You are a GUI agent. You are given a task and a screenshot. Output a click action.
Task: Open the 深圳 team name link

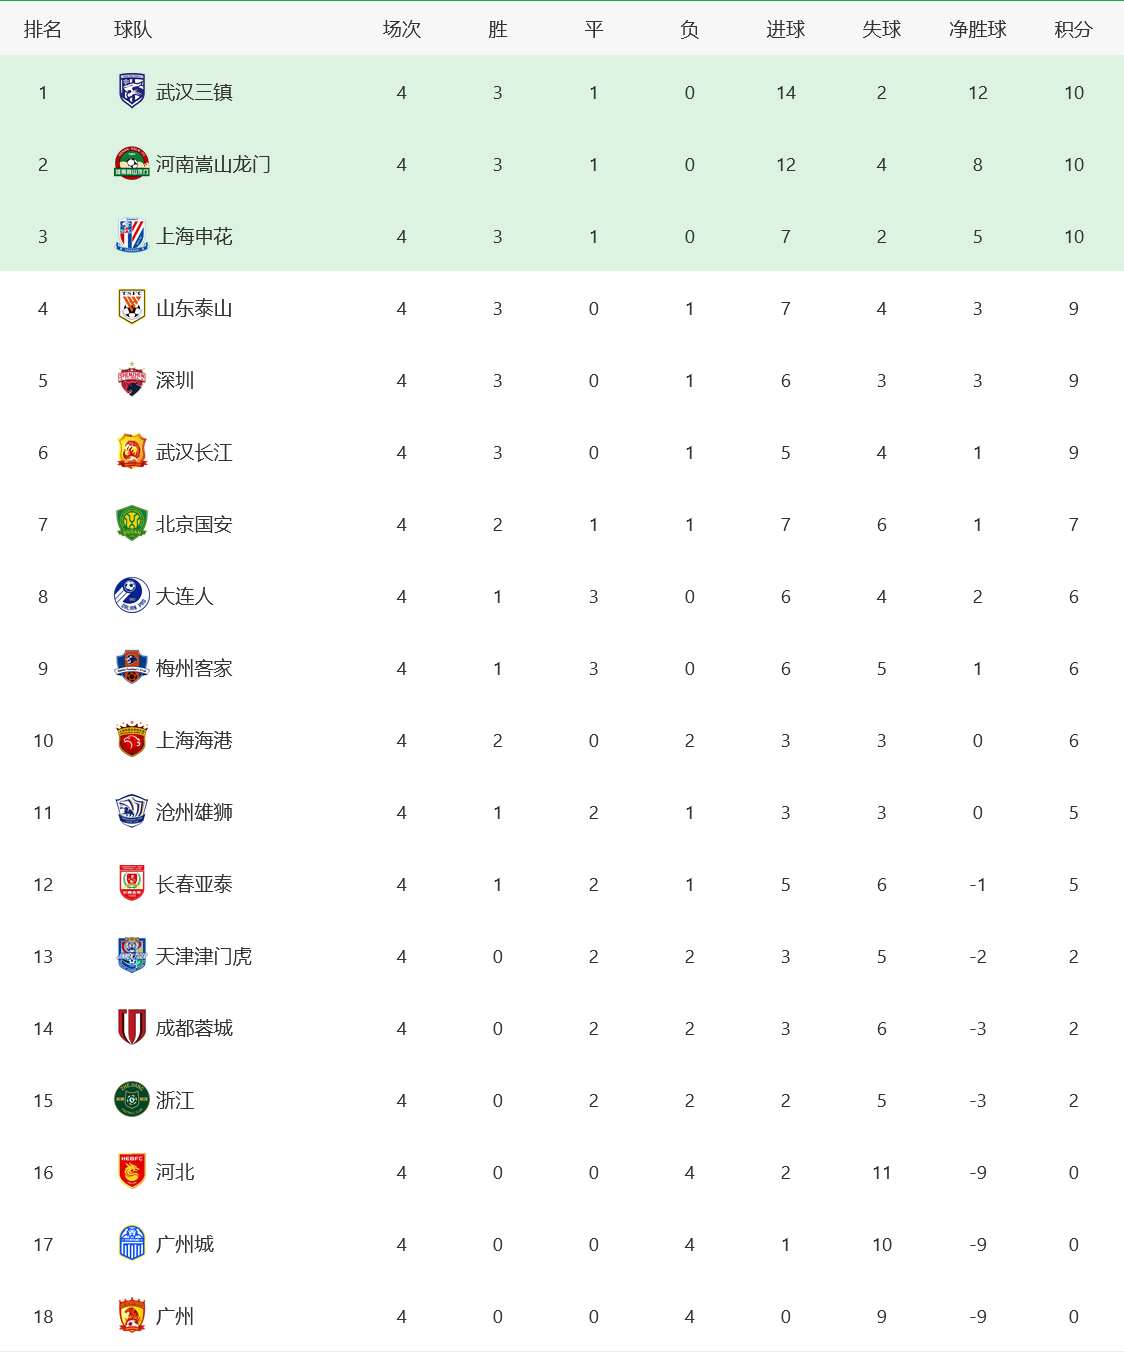click(175, 380)
